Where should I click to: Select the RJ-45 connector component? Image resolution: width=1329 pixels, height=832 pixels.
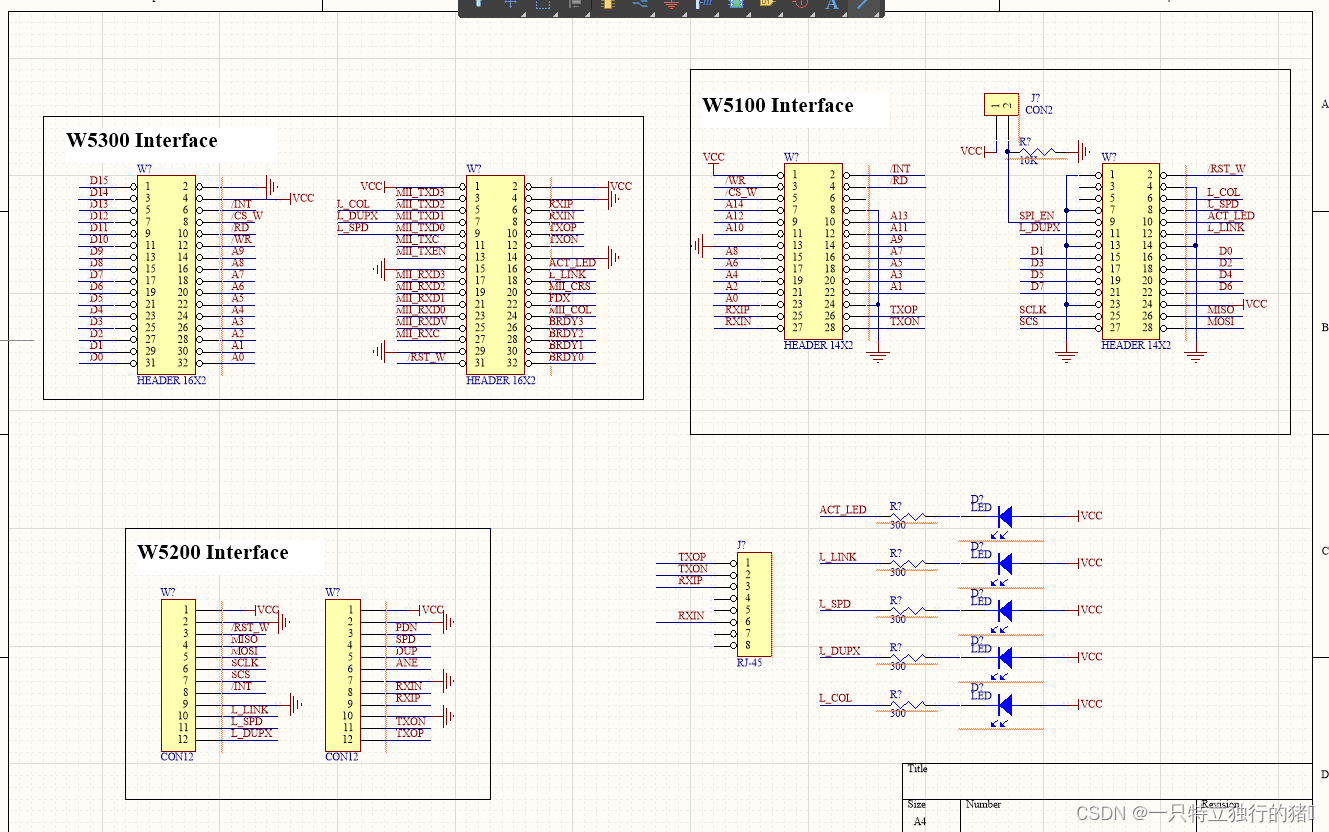click(x=754, y=604)
